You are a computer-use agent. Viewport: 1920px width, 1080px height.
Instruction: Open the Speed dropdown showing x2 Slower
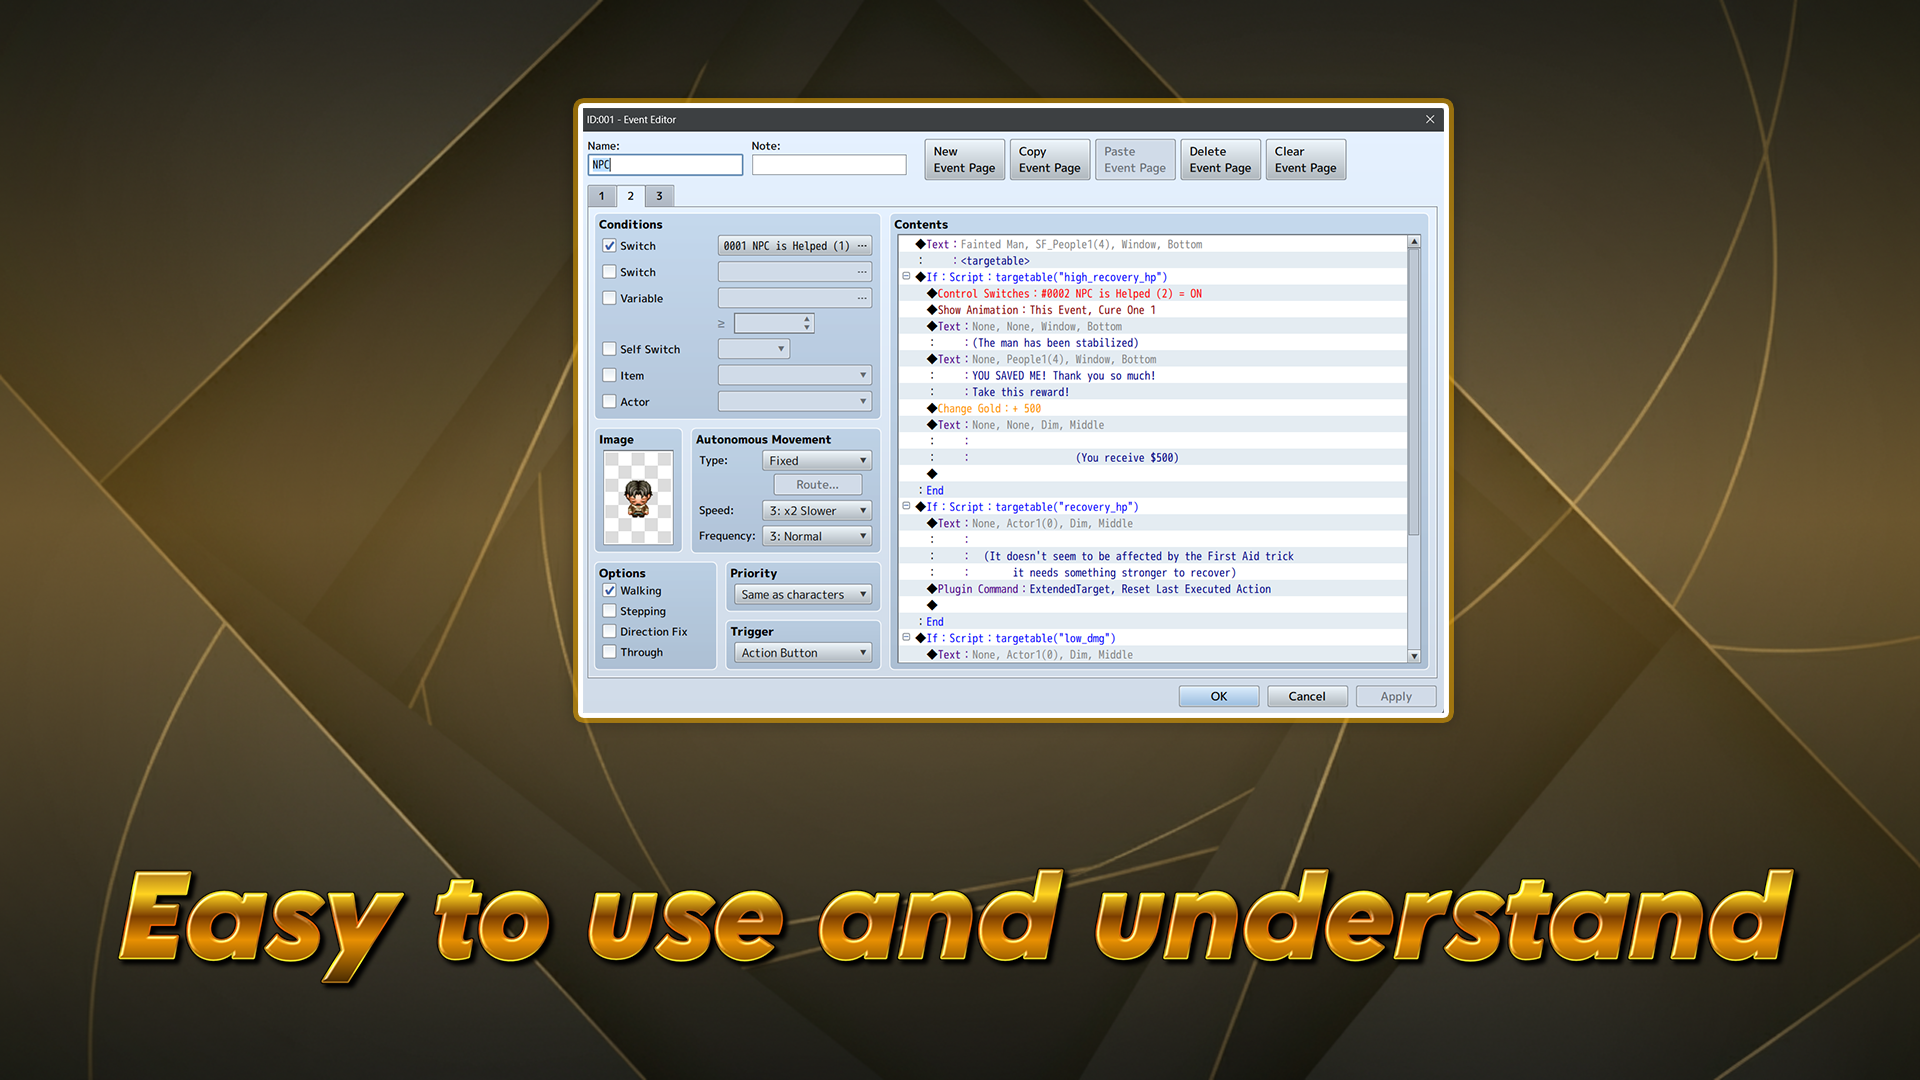point(817,511)
